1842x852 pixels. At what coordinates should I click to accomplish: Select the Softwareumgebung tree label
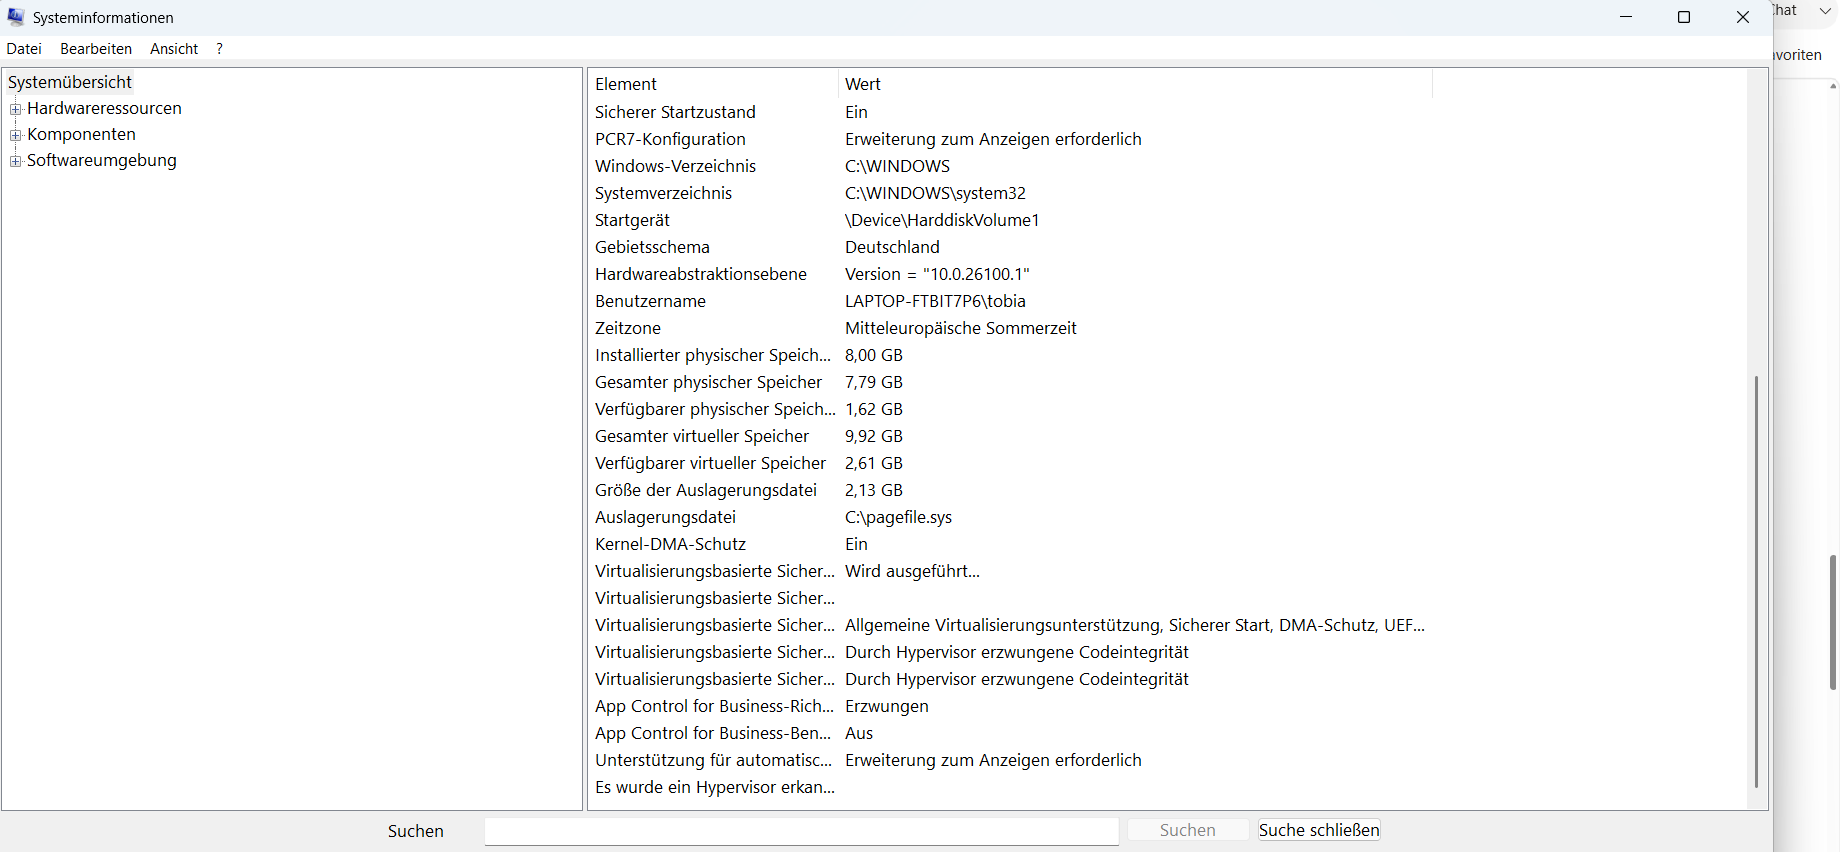(x=102, y=160)
